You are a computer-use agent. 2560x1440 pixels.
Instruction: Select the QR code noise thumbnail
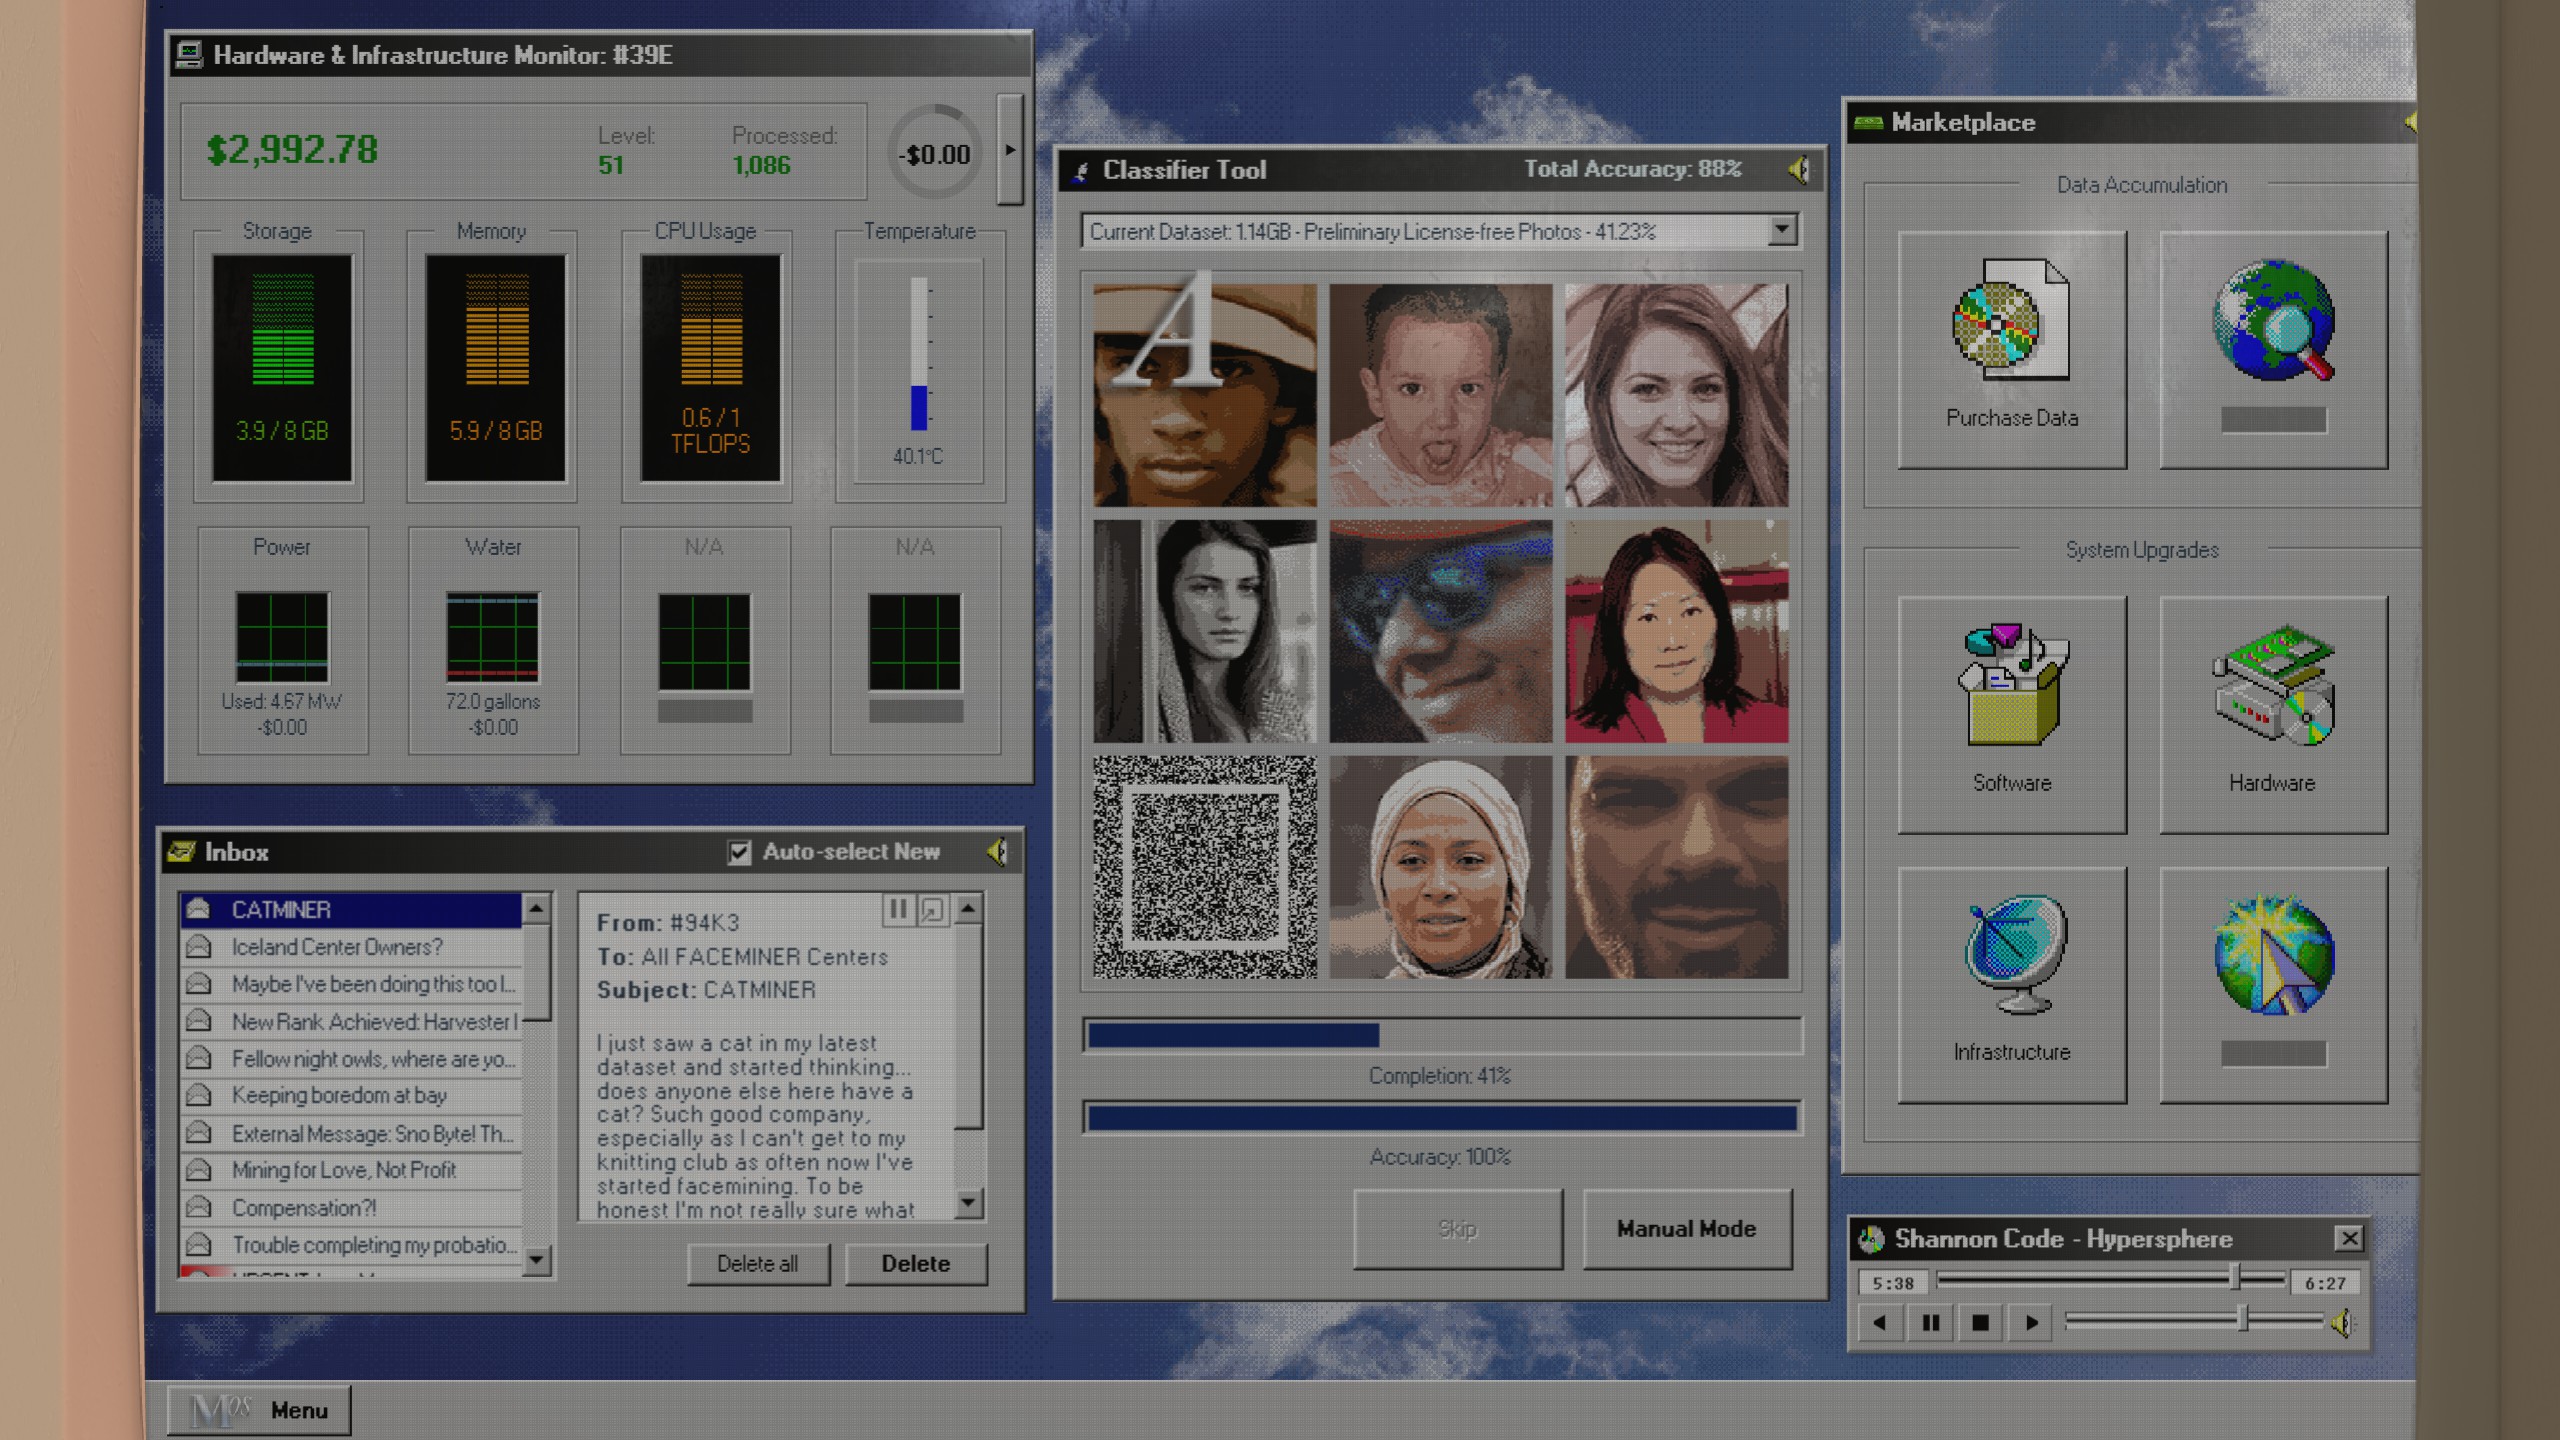(x=1204, y=867)
